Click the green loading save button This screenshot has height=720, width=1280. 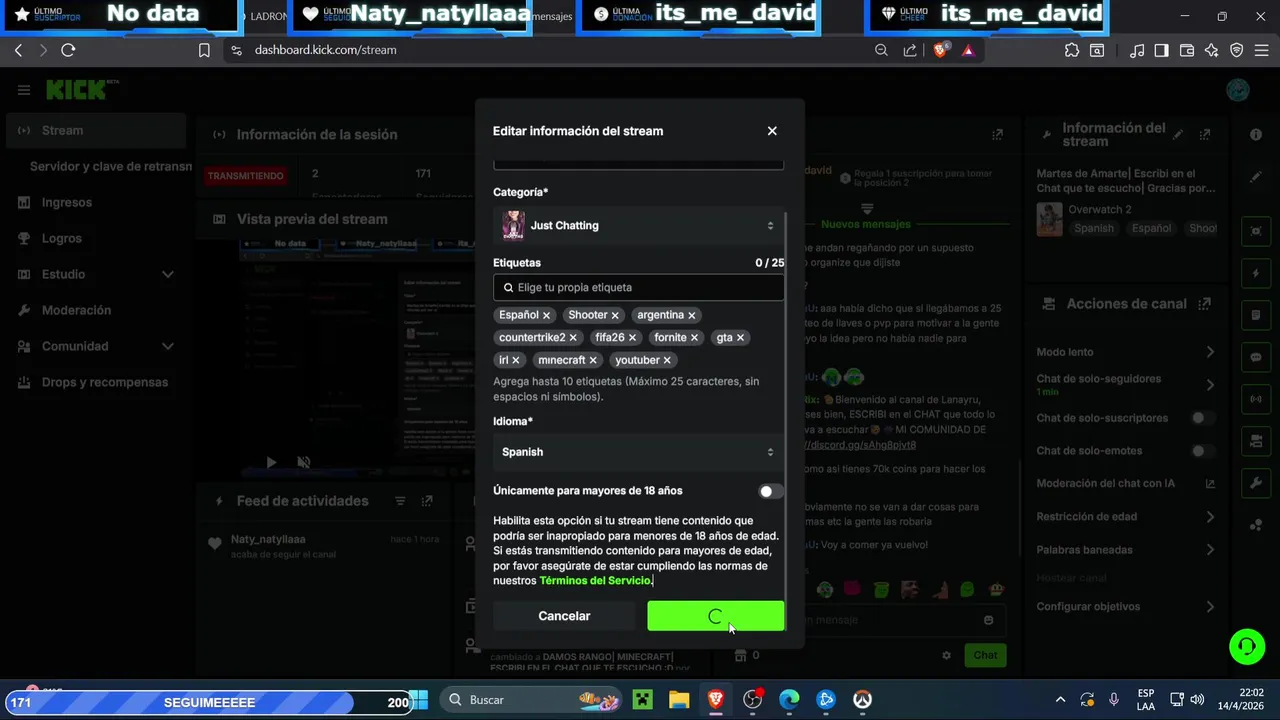715,616
